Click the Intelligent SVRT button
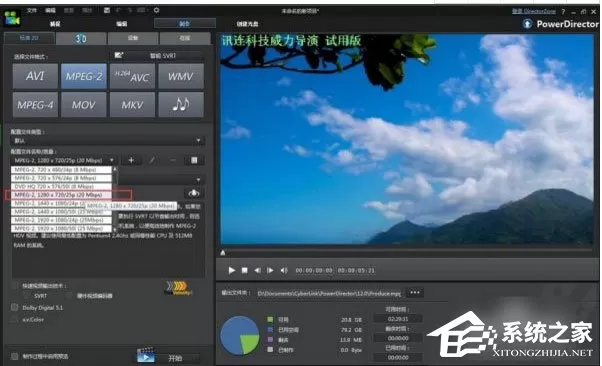 [x=157, y=56]
